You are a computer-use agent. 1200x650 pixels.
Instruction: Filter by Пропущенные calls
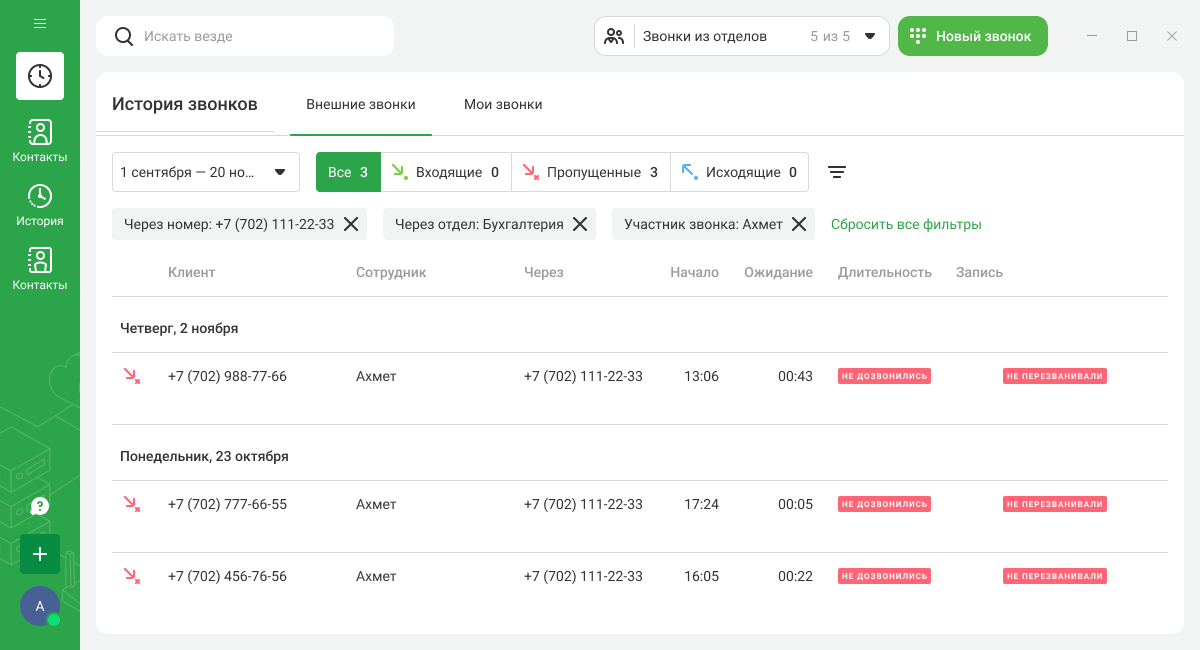(590, 172)
